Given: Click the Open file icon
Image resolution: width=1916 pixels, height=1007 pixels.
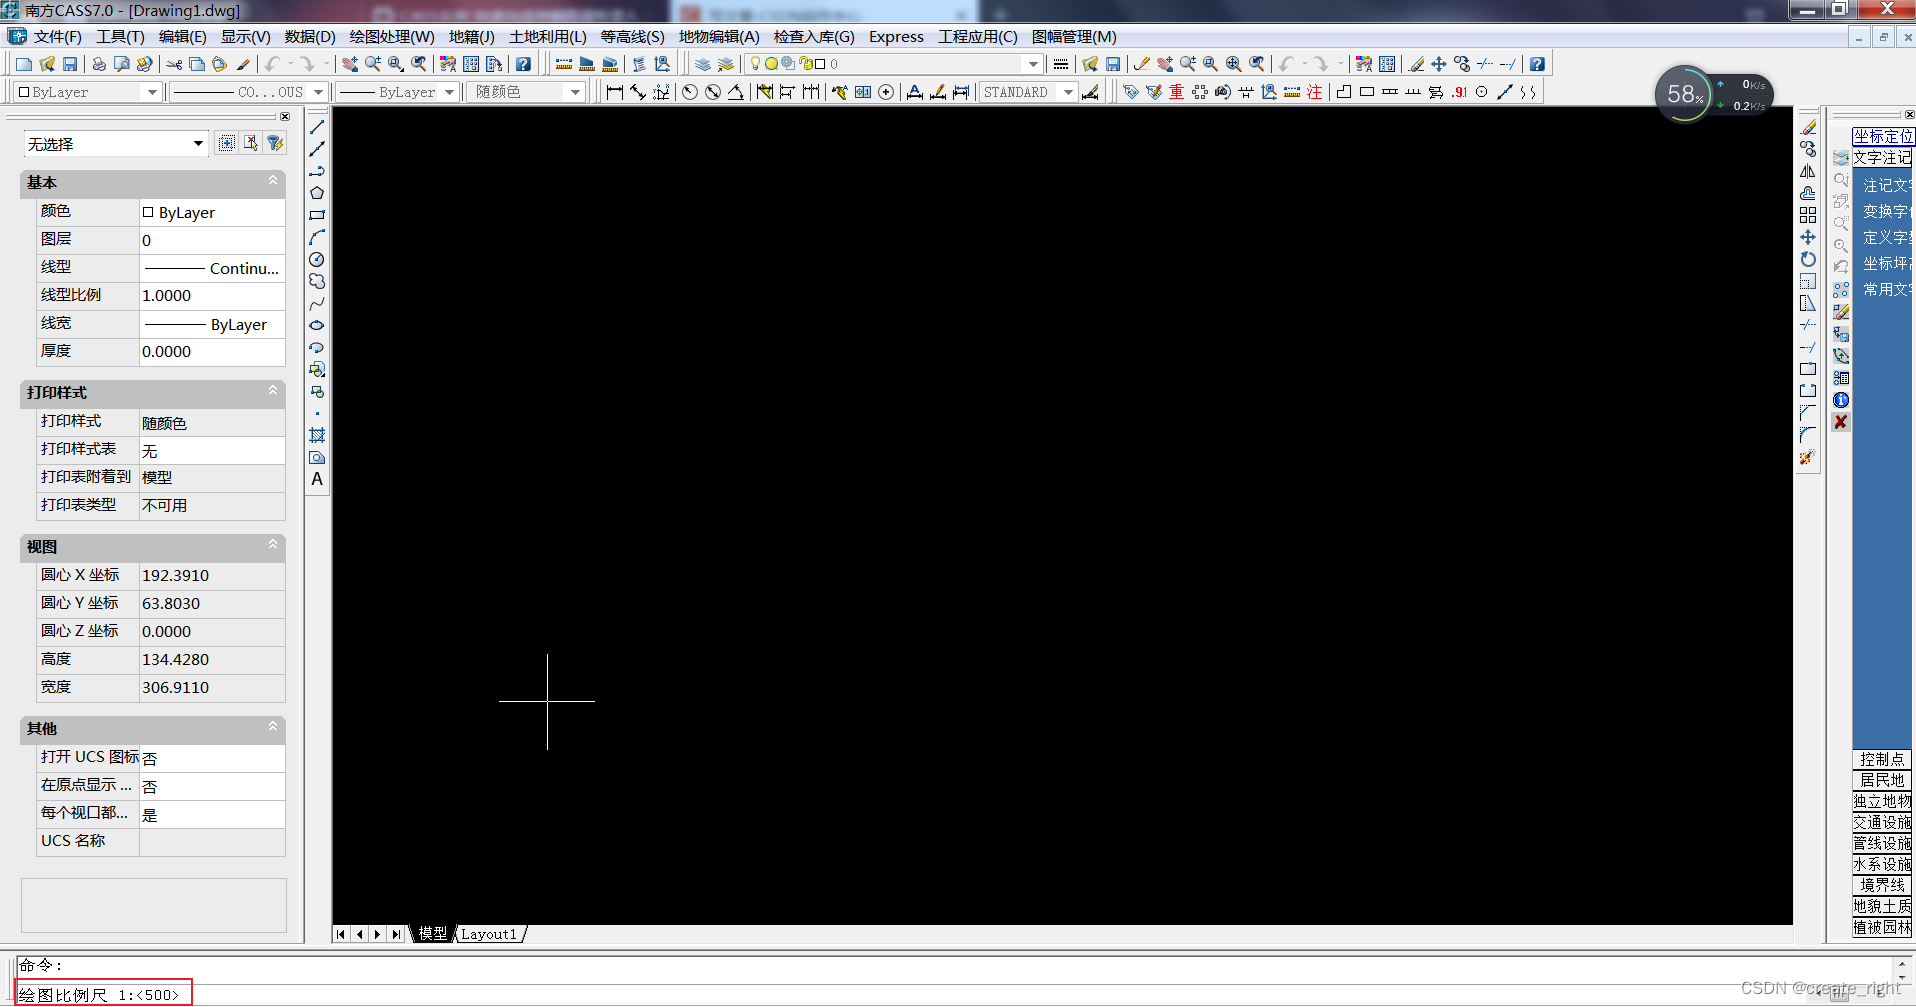Looking at the screenshot, I should pos(47,64).
